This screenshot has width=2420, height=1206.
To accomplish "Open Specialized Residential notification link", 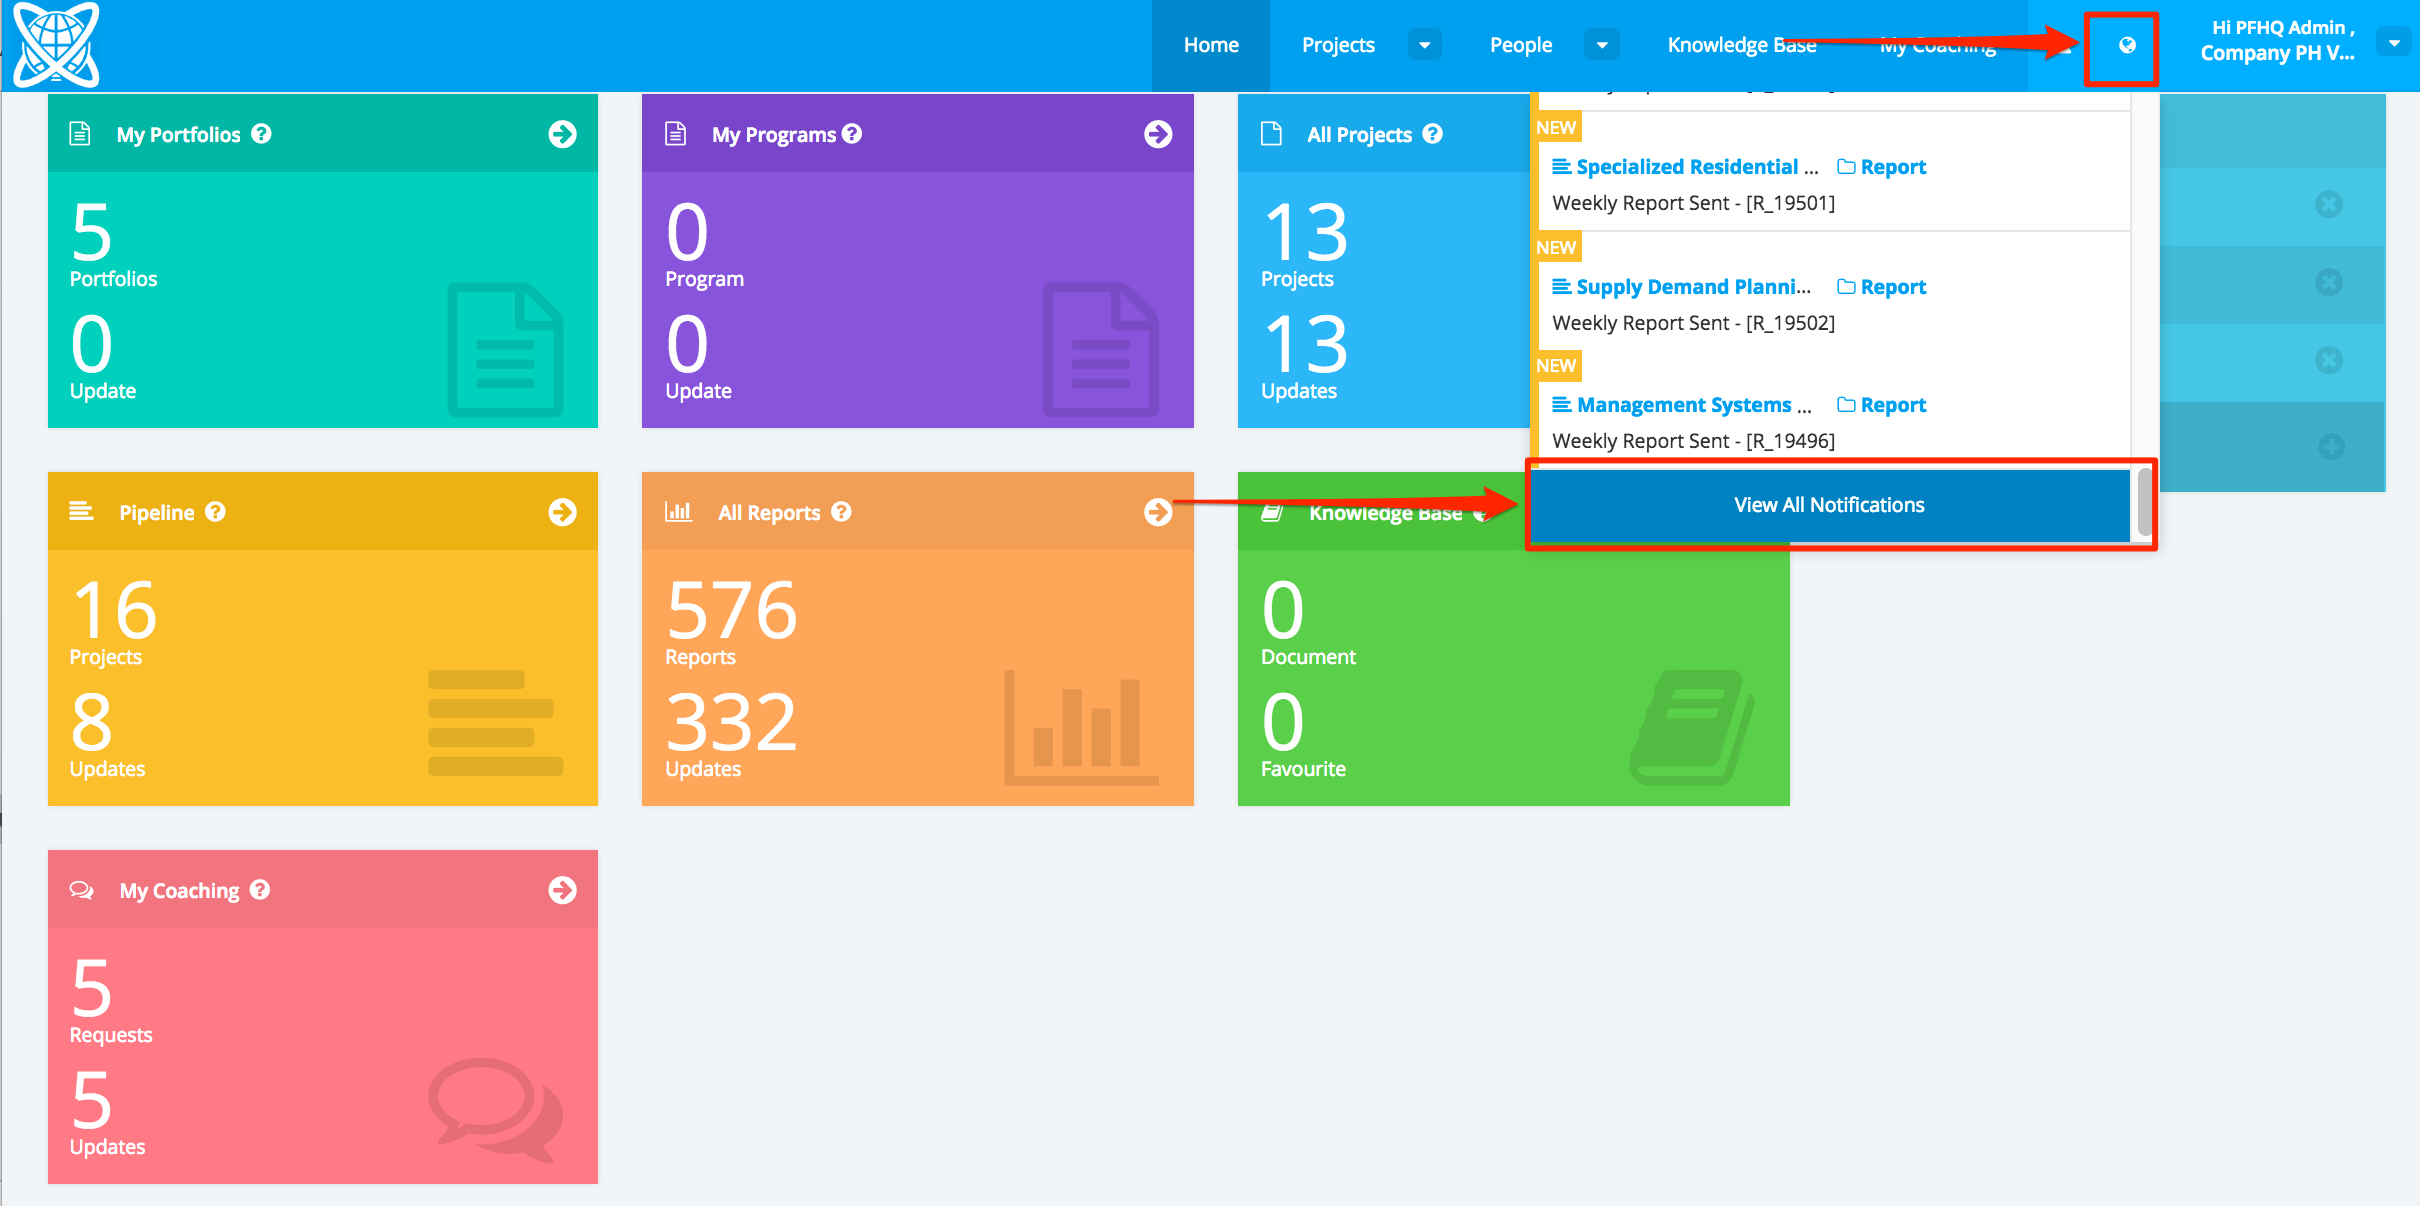I will [1686, 167].
